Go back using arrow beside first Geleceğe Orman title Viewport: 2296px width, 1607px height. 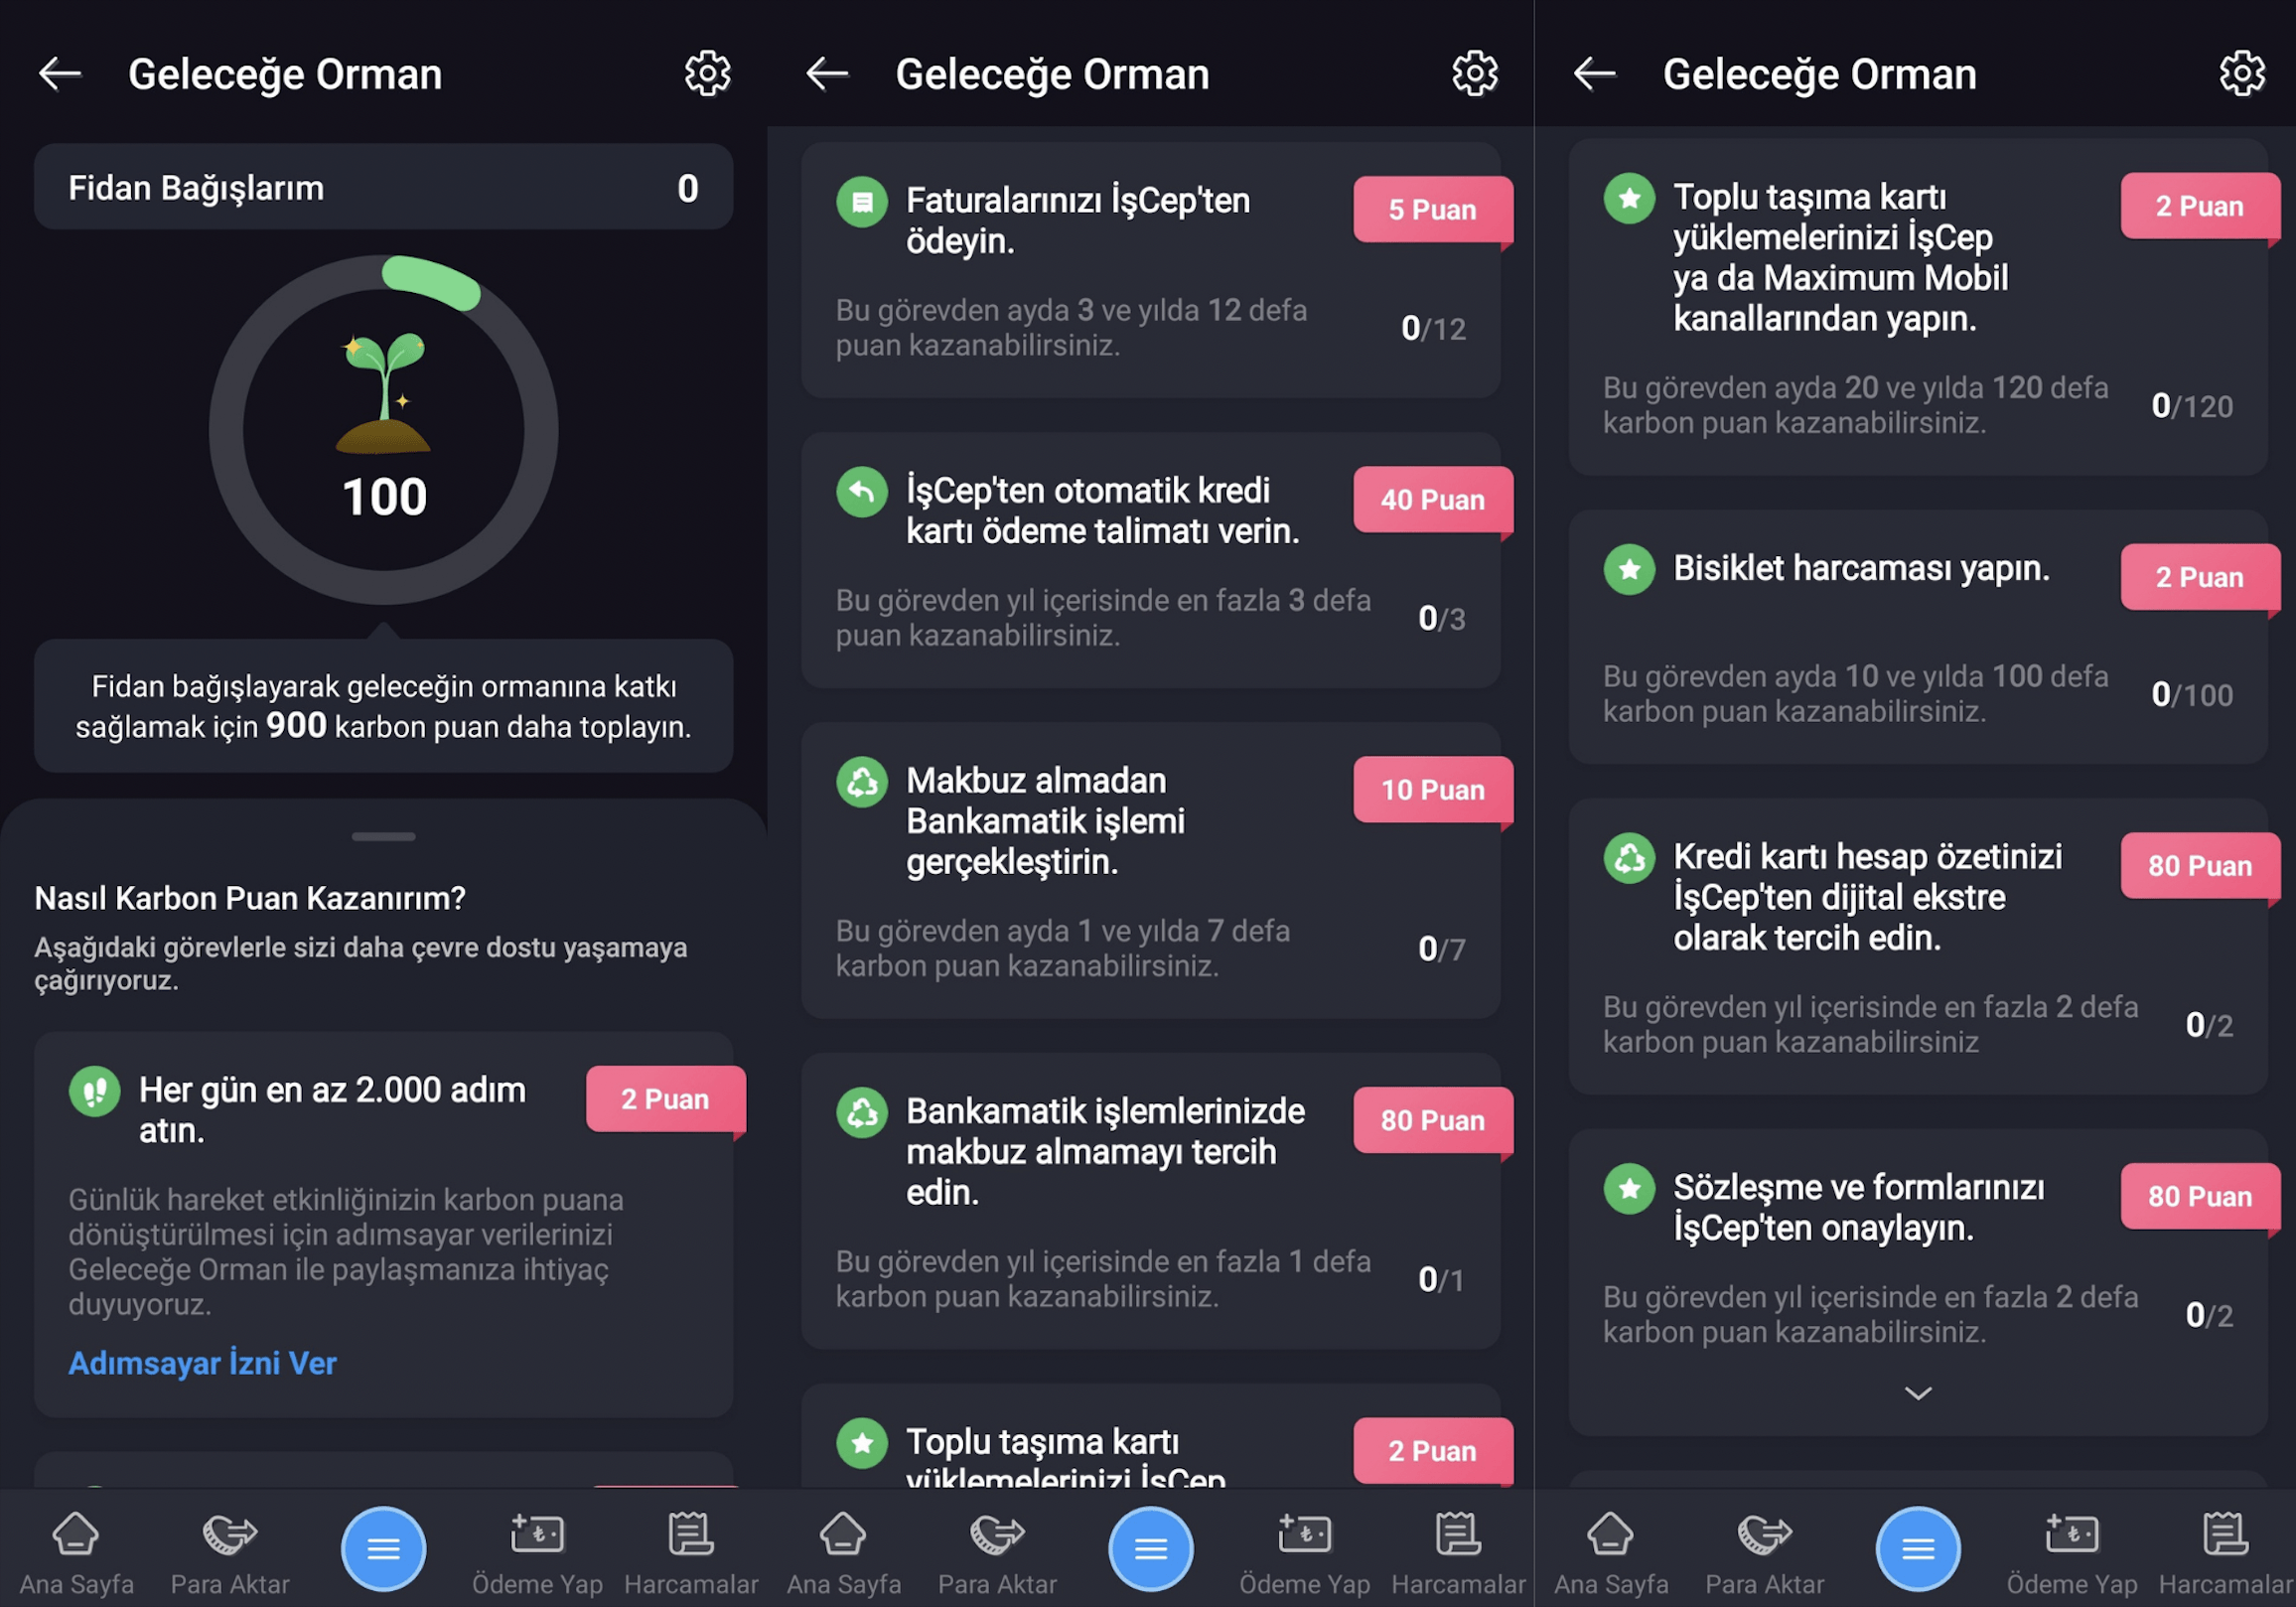pos(60,73)
